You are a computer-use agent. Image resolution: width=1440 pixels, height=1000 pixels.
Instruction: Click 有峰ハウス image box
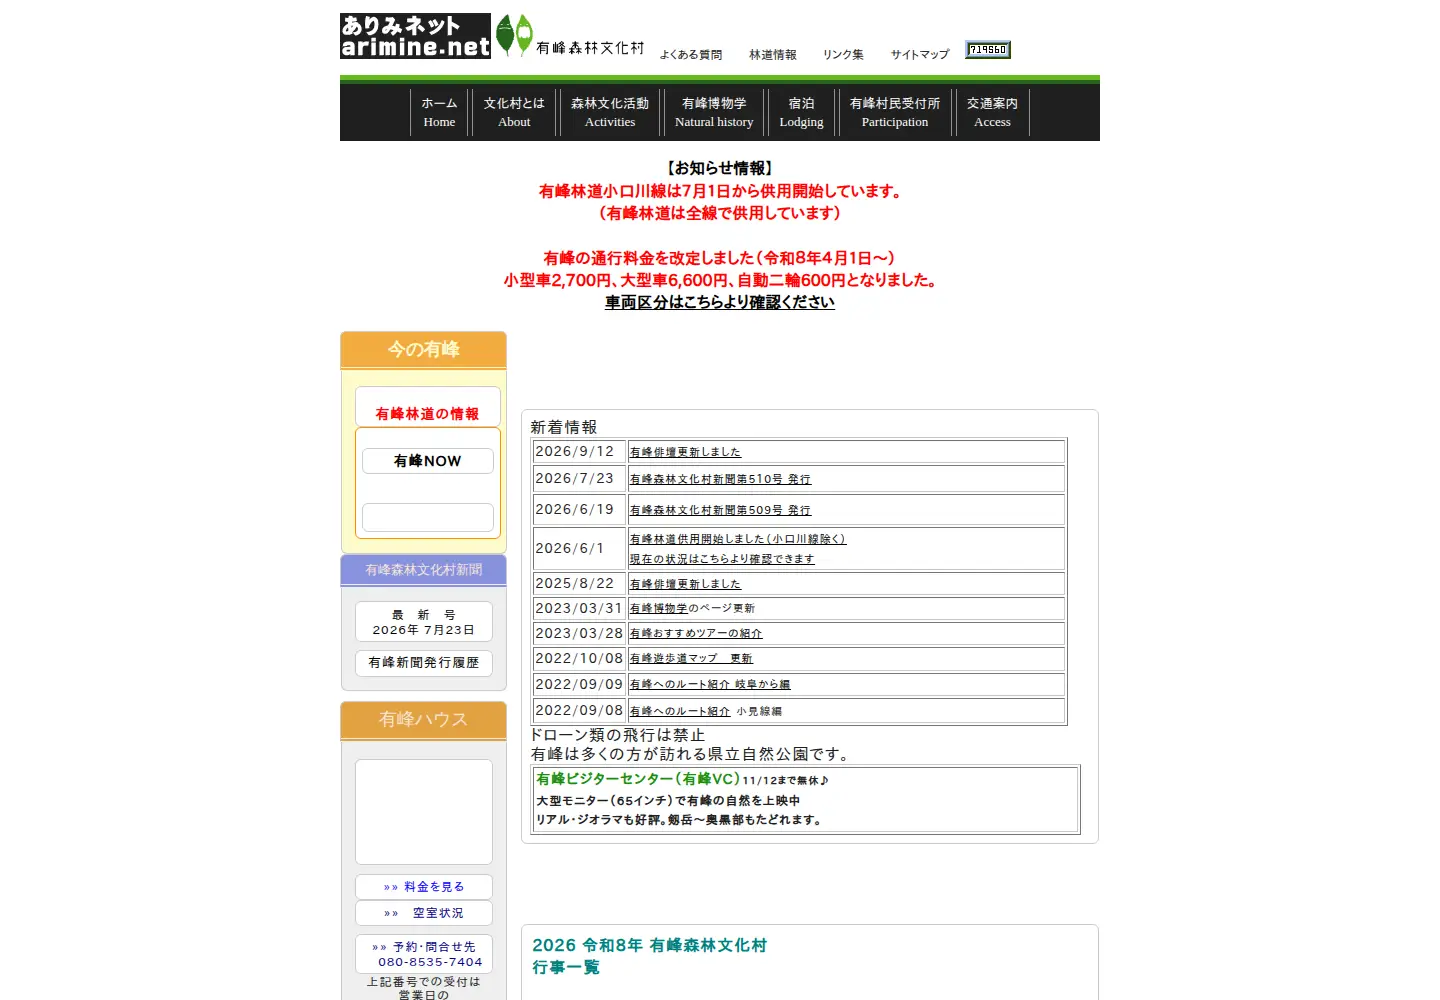point(424,812)
